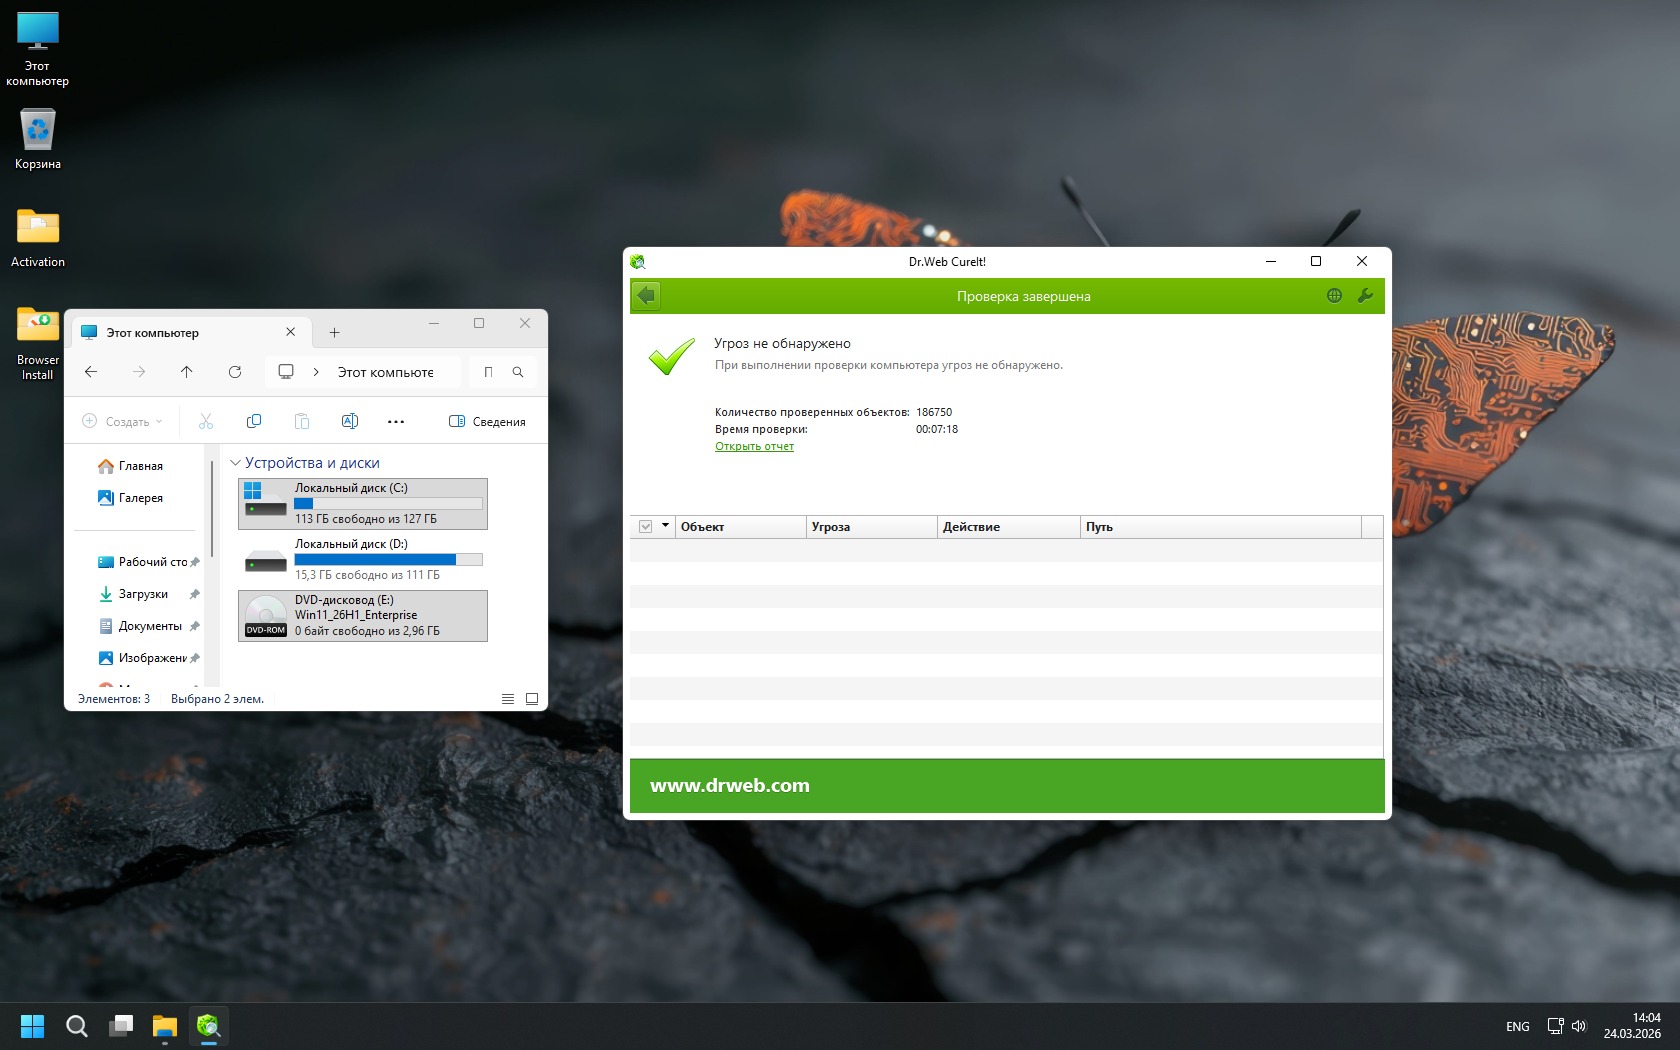Click the Explorer address bar path

pos(385,372)
